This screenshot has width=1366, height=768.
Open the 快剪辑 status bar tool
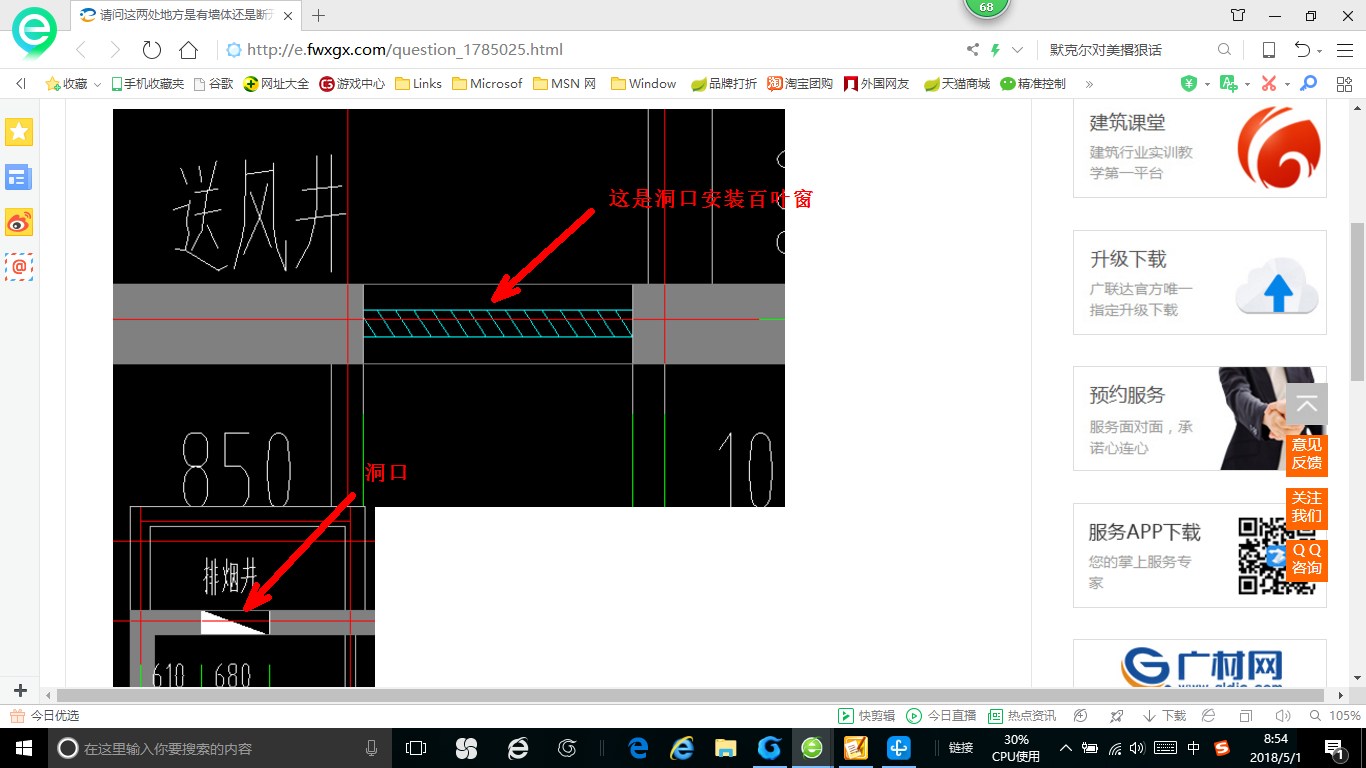(x=867, y=716)
